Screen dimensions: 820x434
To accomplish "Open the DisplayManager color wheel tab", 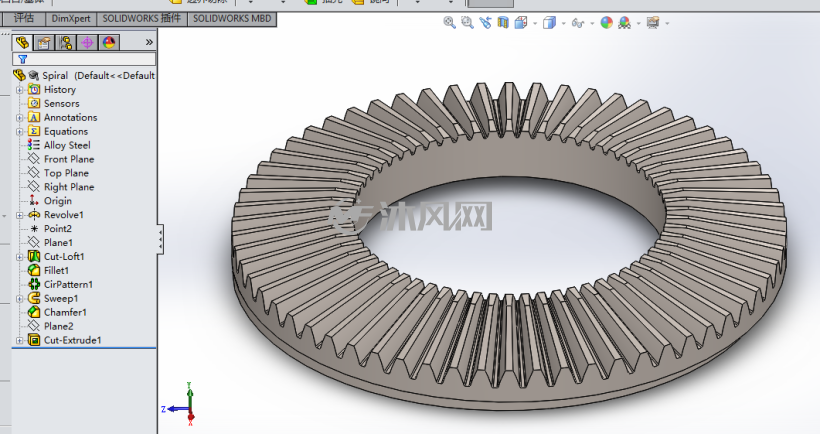I will (x=109, y=42).
